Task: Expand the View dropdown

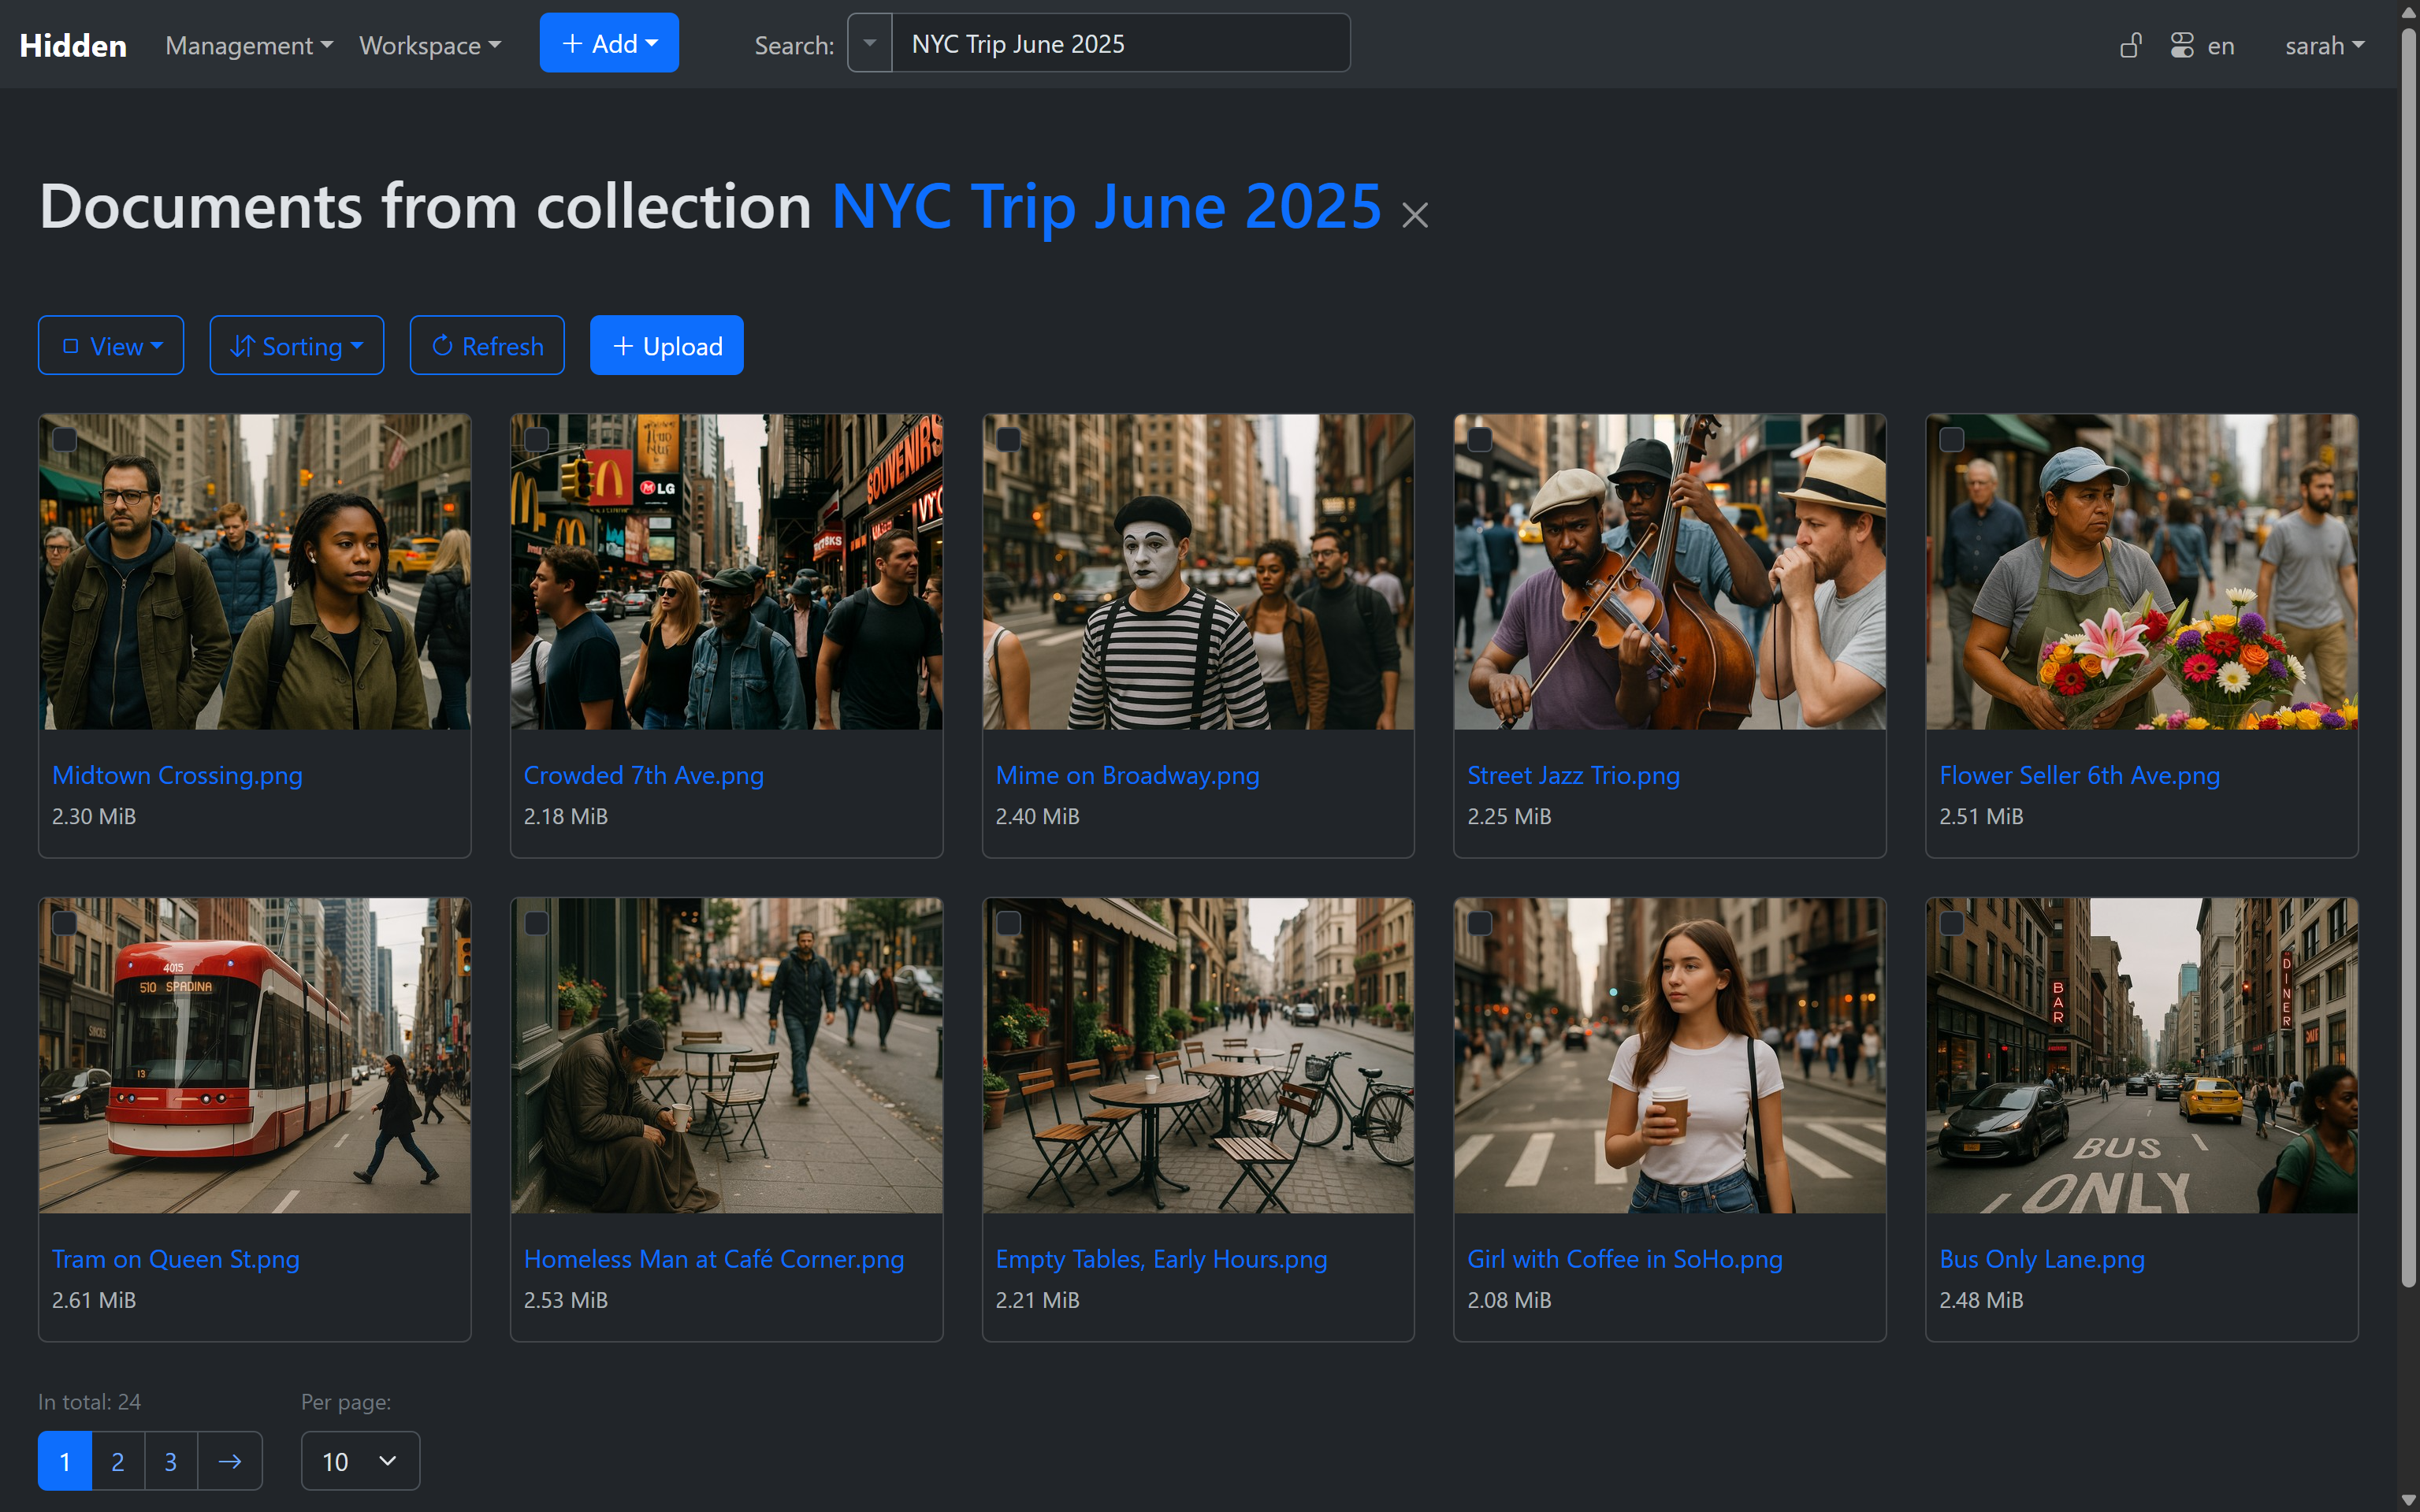Action: click(111, 346)
